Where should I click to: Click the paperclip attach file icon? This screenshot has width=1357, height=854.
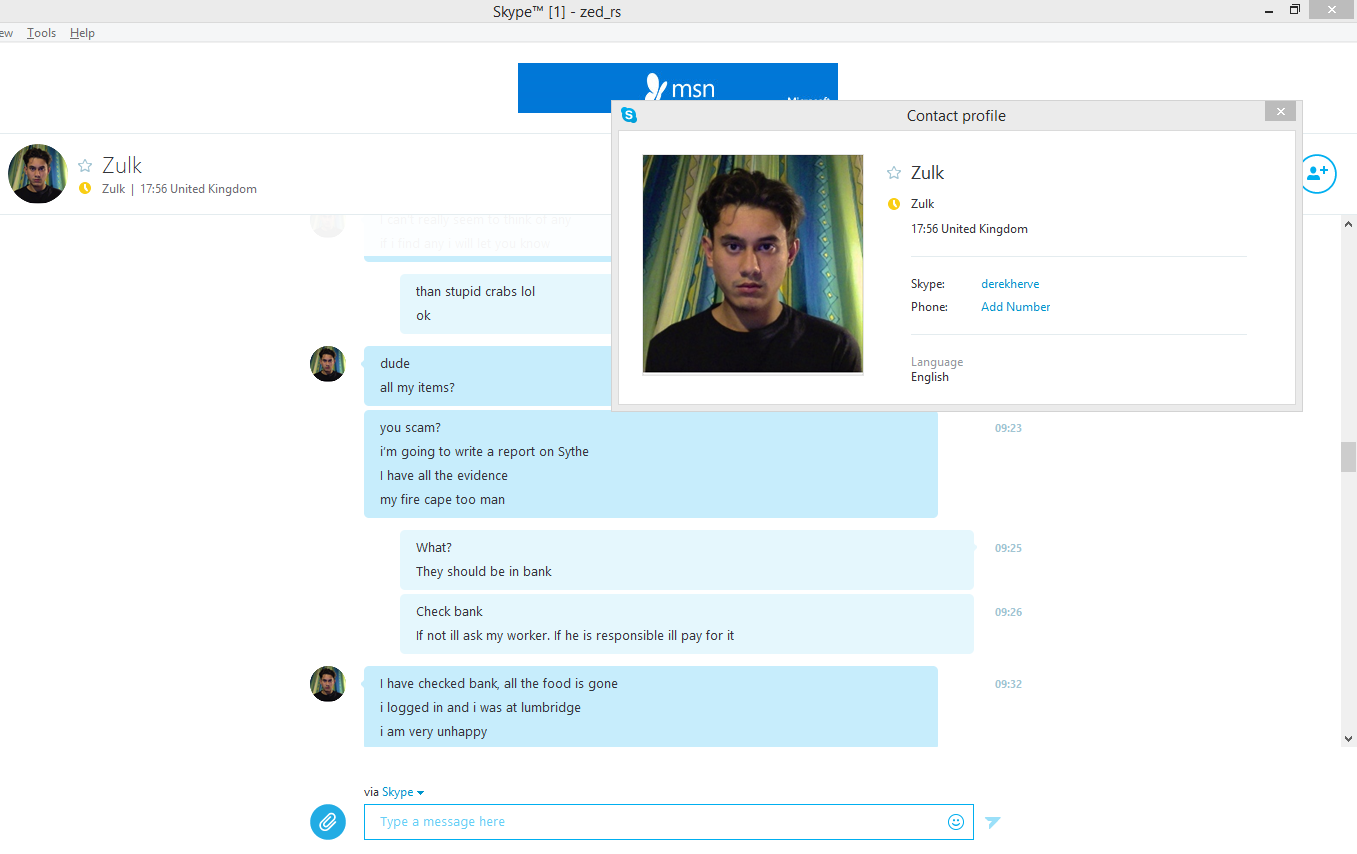click(328, 822)
